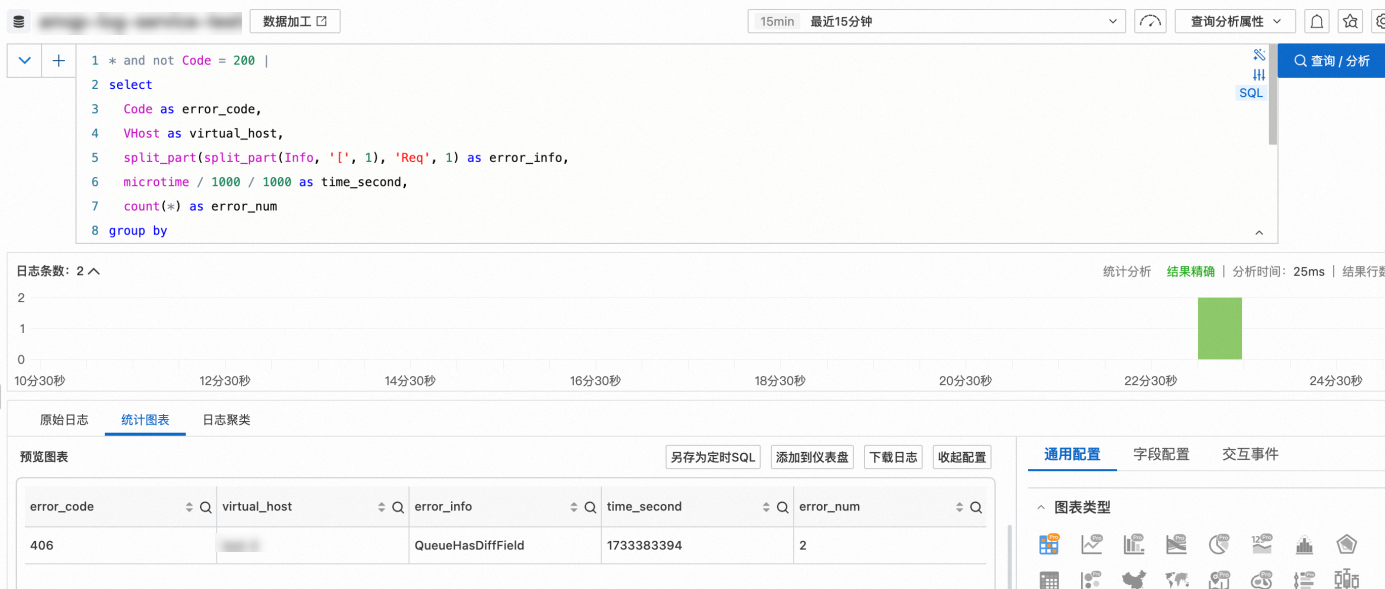
Task: Toggle the SQL mode label
Action: pos(1251,93)
